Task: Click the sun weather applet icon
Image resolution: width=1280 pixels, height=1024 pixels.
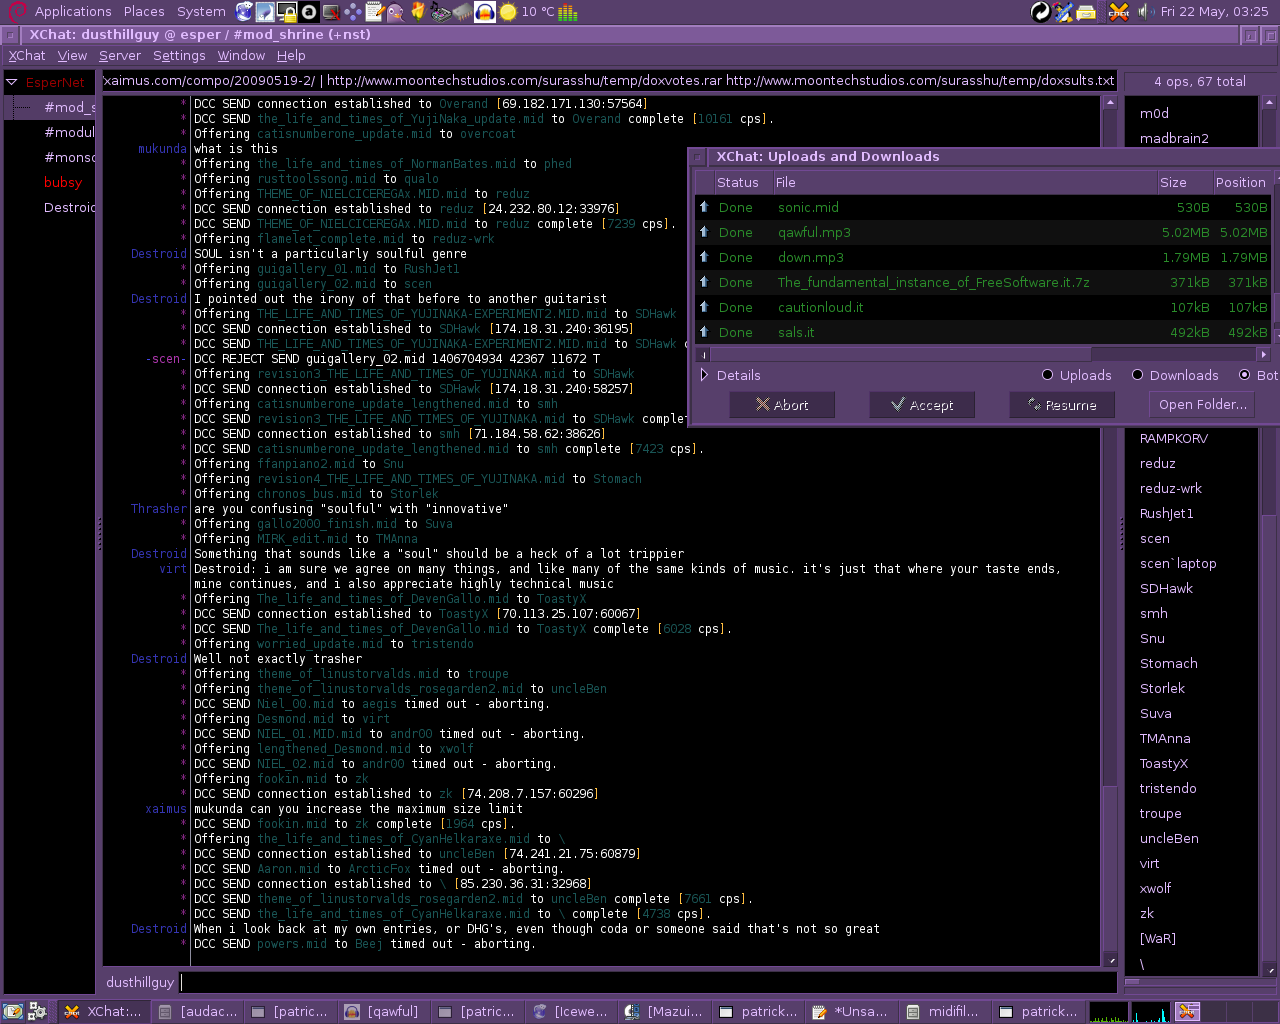Action: pyautogui.click(x=508, y=12)
